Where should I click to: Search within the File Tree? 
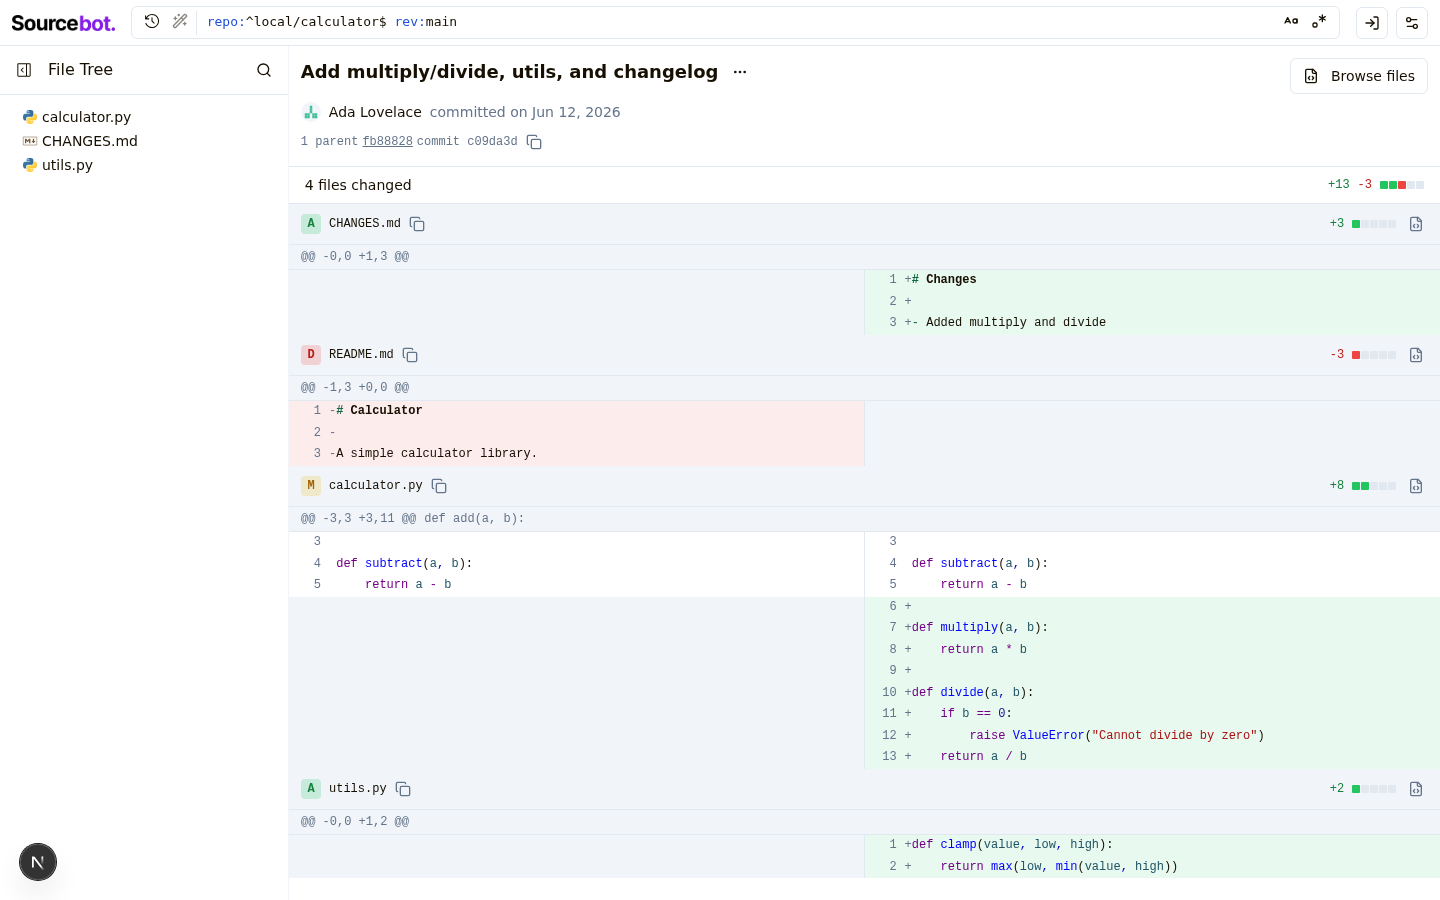(264, 70)
